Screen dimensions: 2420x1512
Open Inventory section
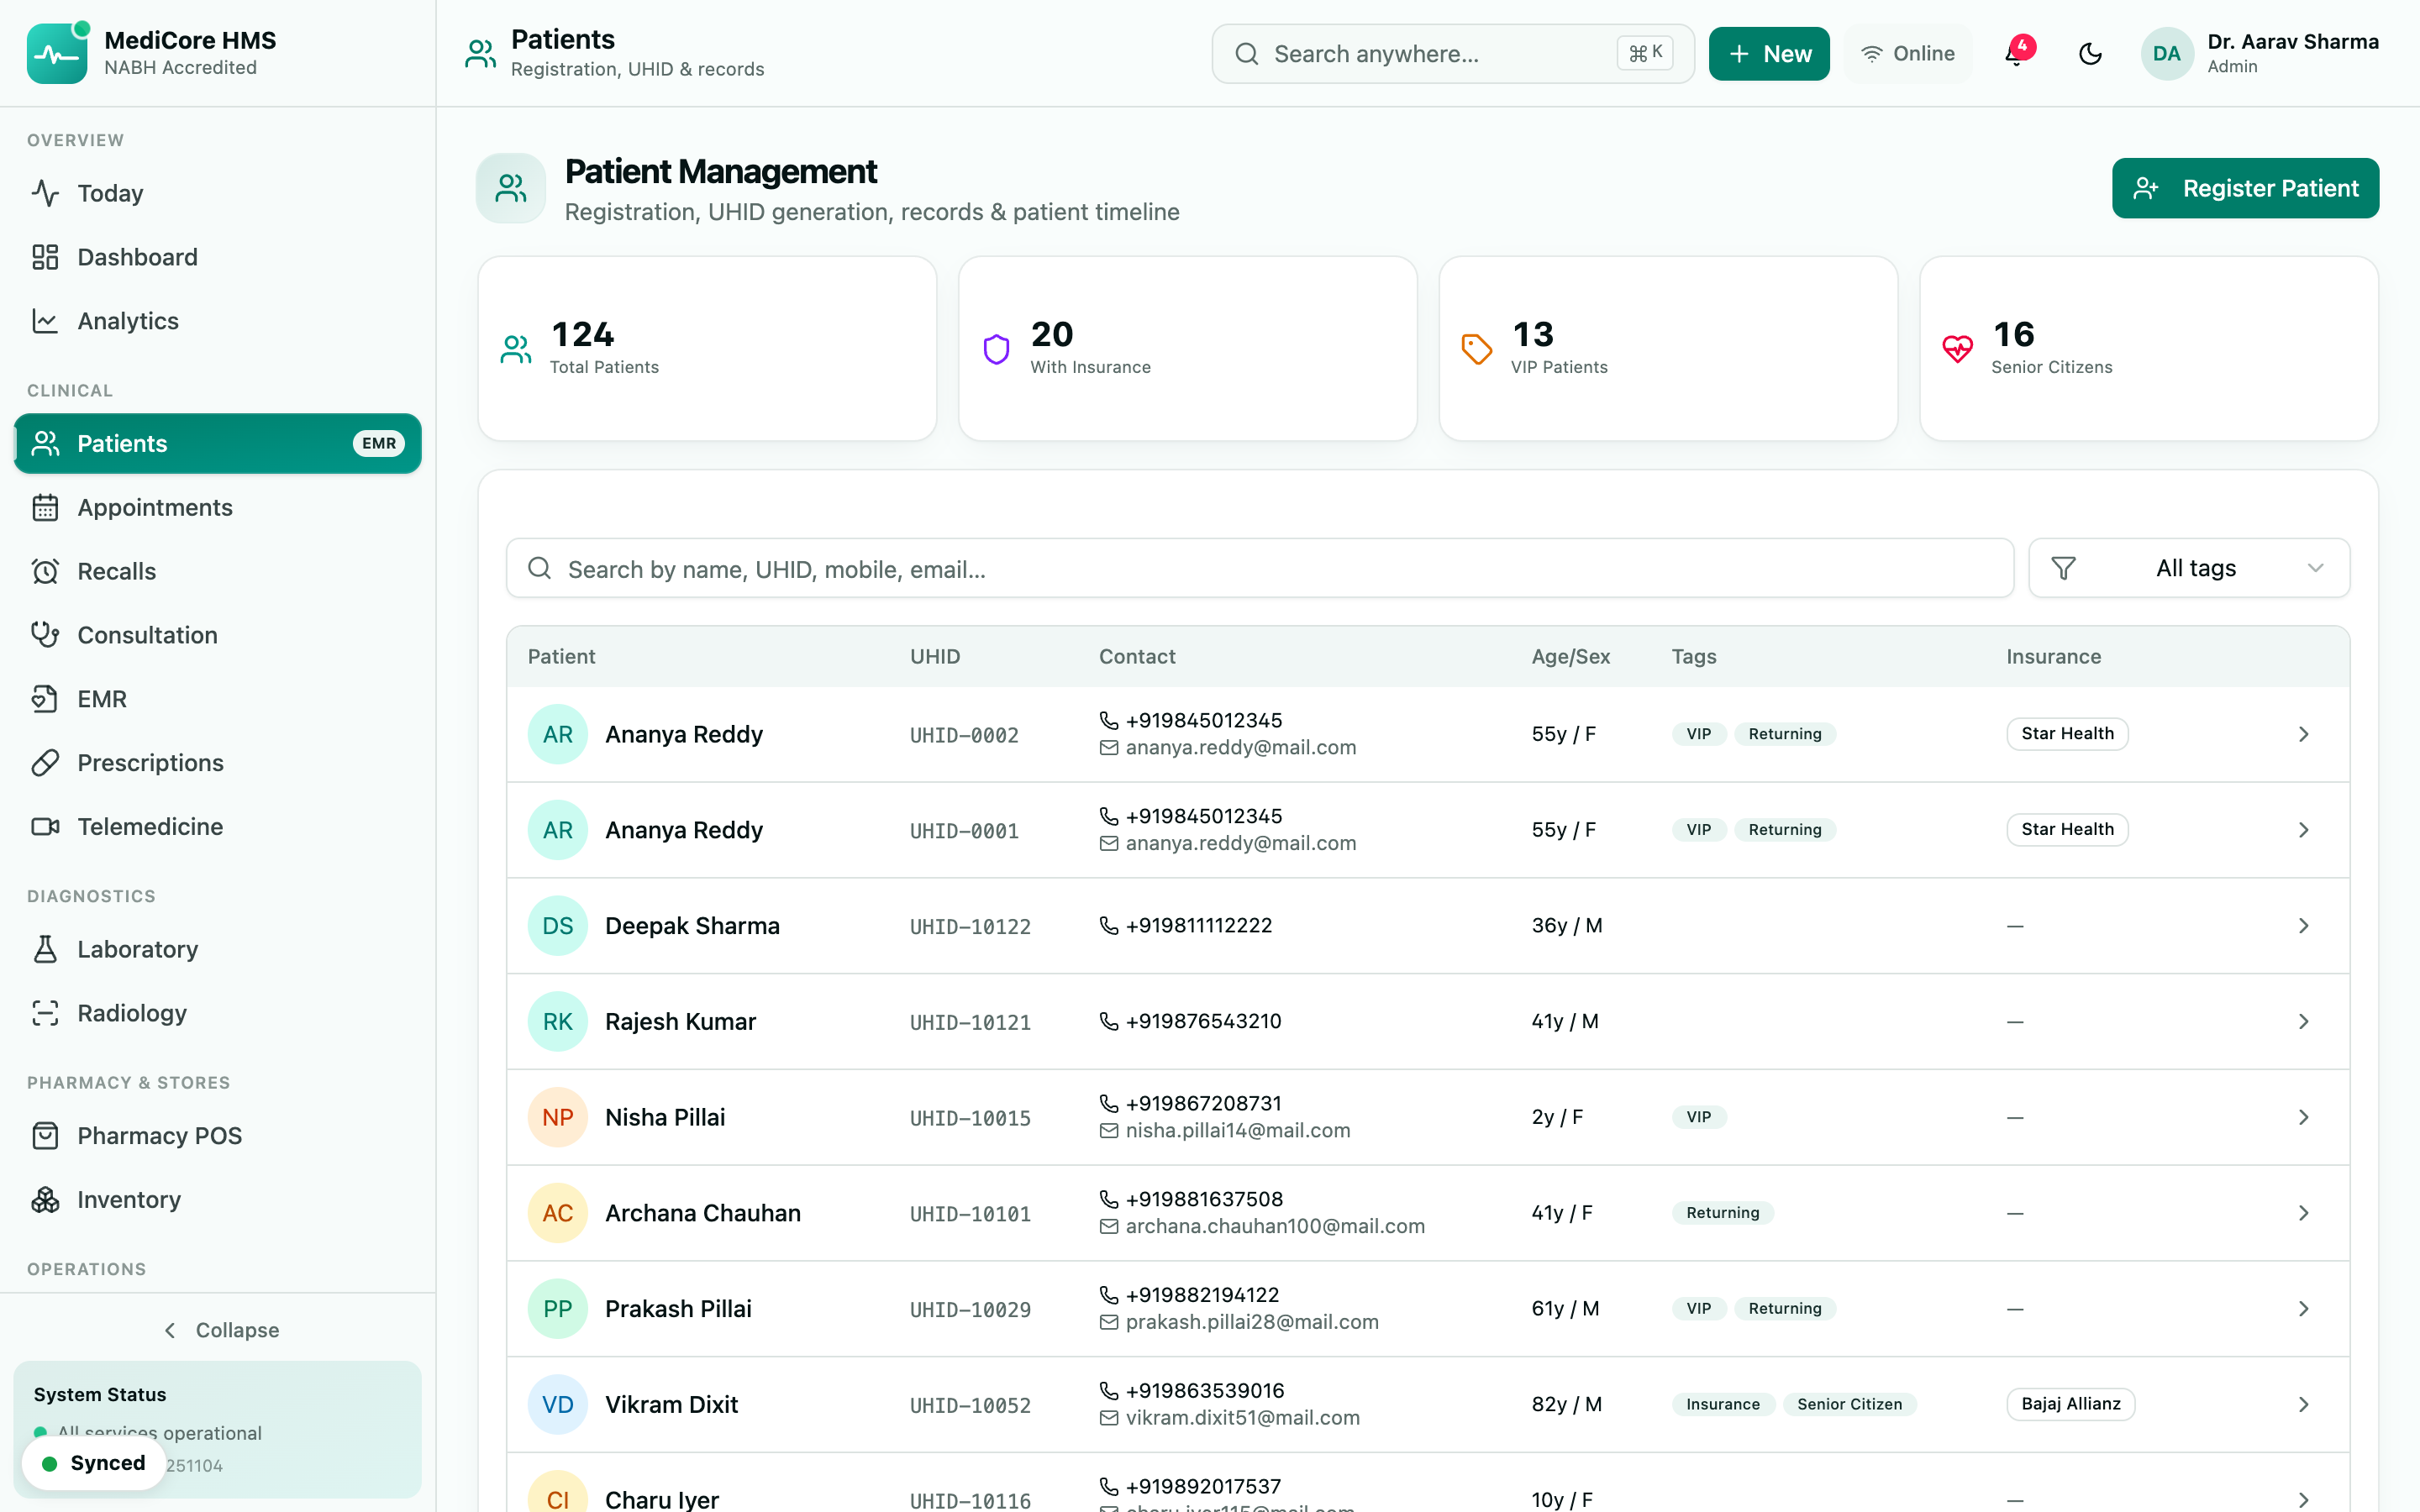tap(218, 1201)
